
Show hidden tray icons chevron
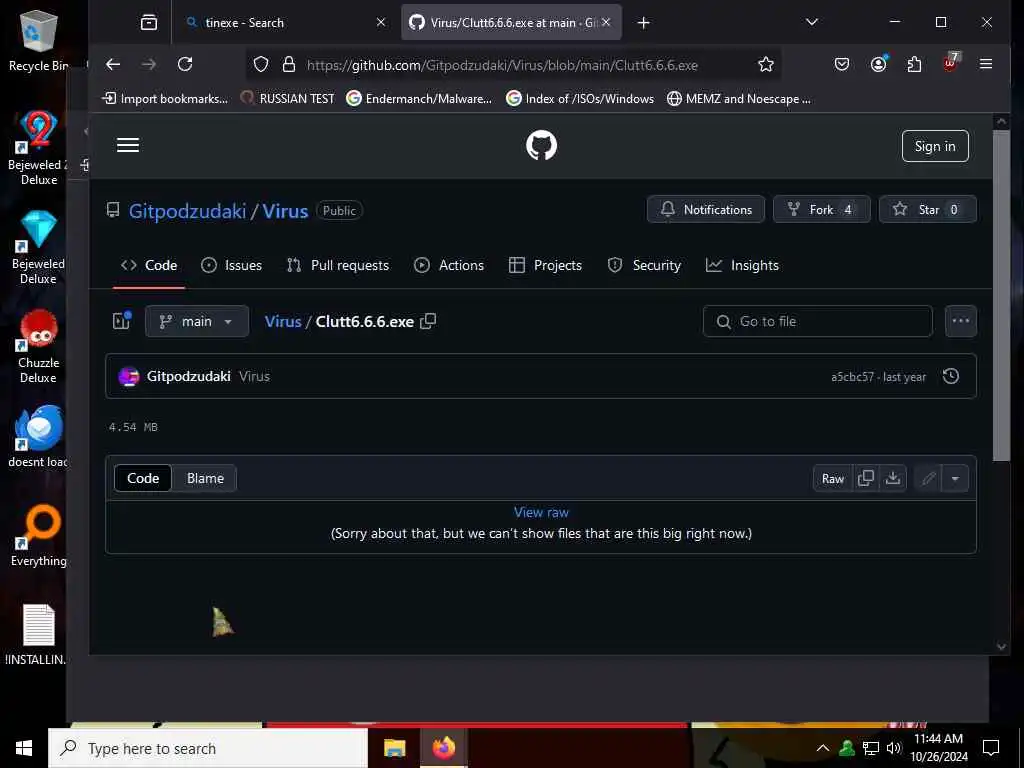coord(823,748)
